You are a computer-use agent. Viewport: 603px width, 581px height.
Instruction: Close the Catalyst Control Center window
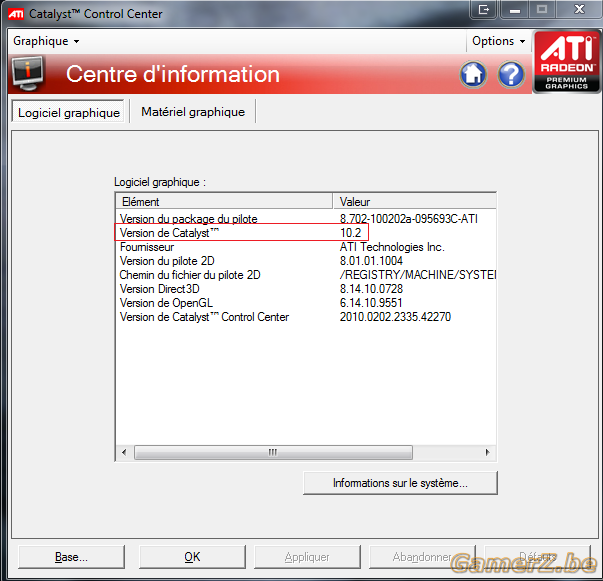pyautogui.click(x=579, y=9)
